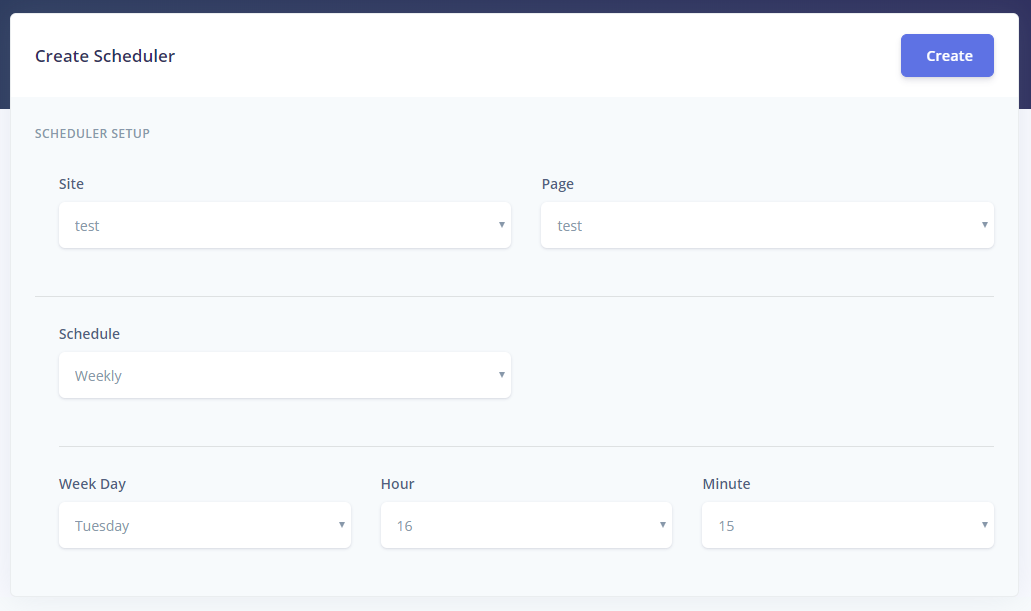Open the Minute dropdown showing 15
Screen dimensions: 1031x611
(847, 525)
